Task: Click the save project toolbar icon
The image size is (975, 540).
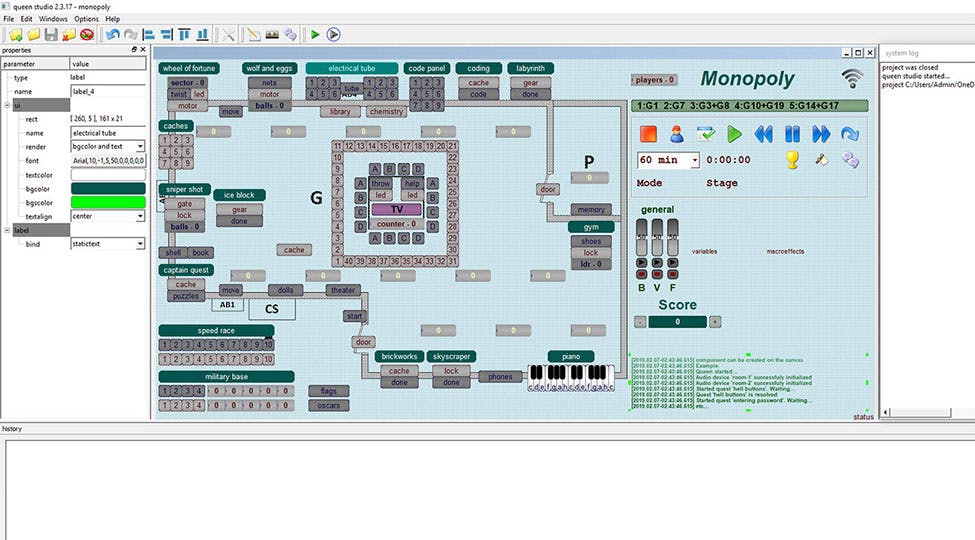Action: (51, 34)
